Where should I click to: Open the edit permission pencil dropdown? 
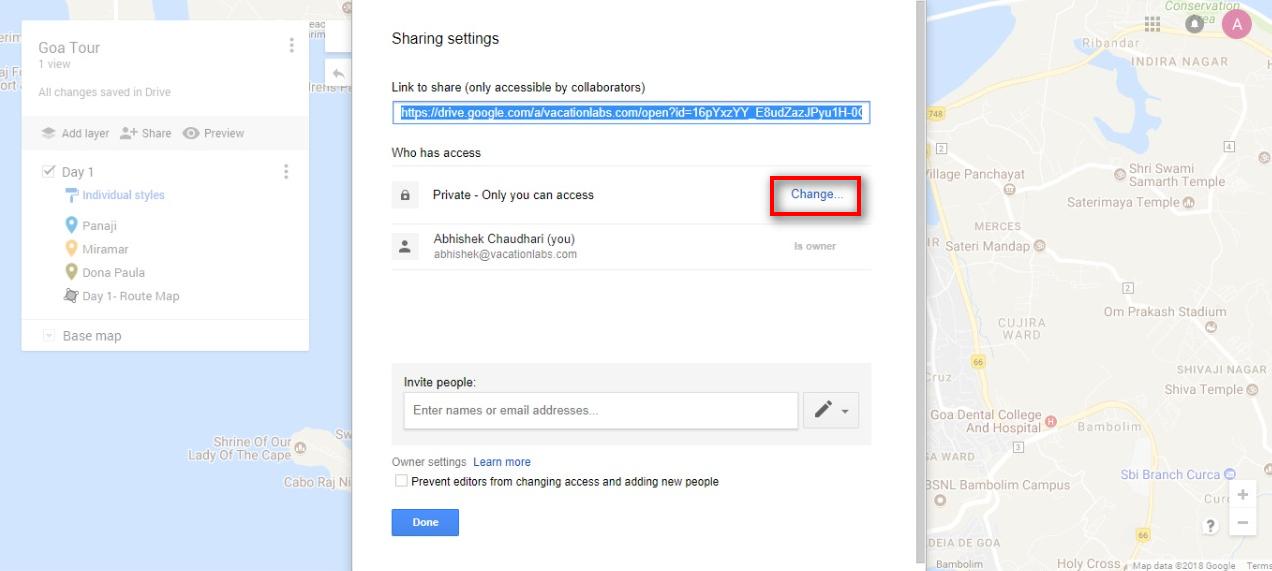click(831, 410)
